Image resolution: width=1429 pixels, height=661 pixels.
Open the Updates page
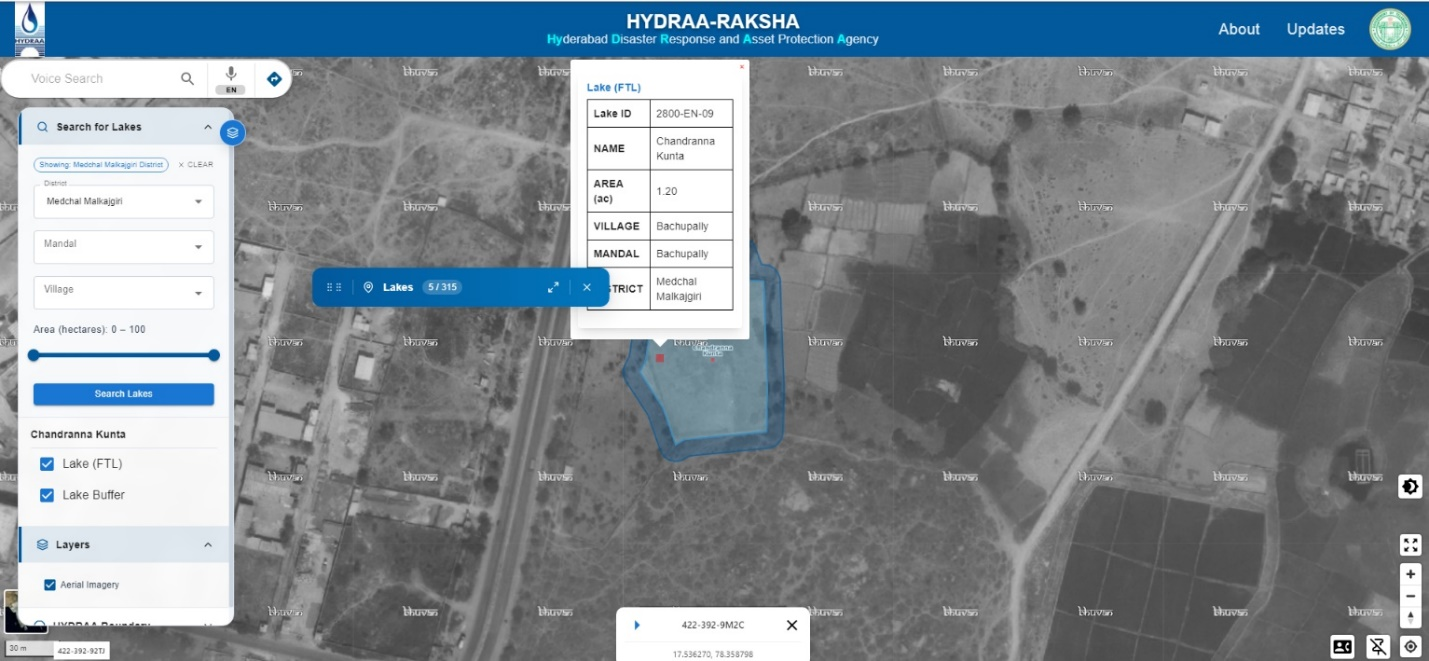pos(1315,29)
